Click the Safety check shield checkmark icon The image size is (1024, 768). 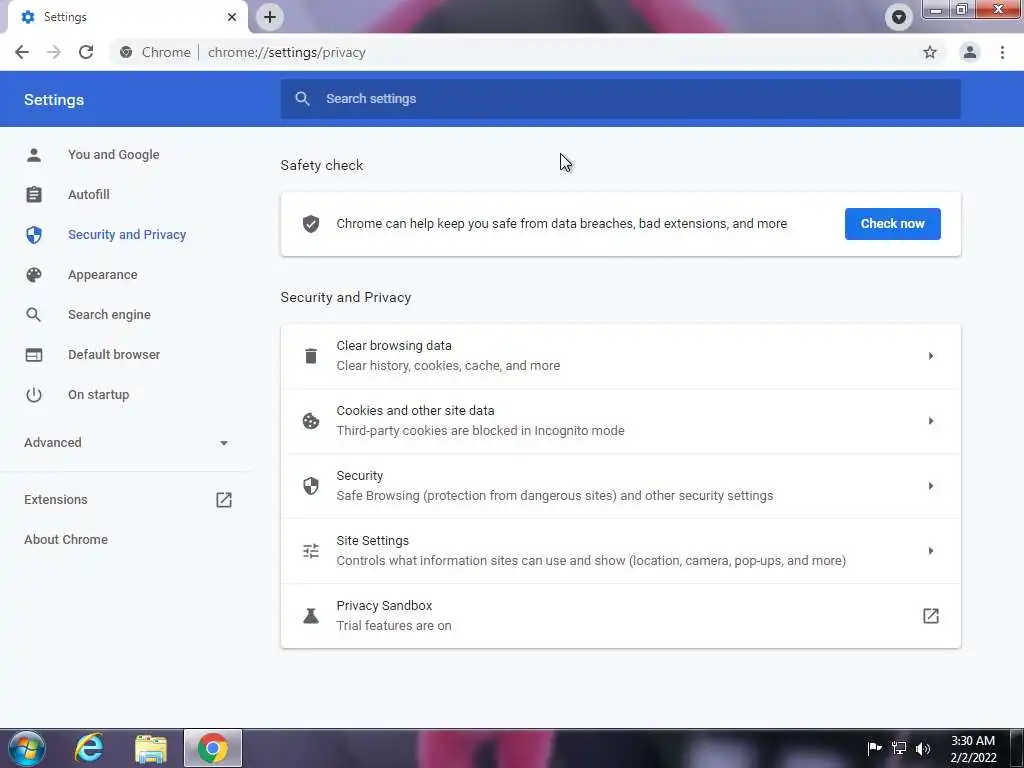(311, 224)
